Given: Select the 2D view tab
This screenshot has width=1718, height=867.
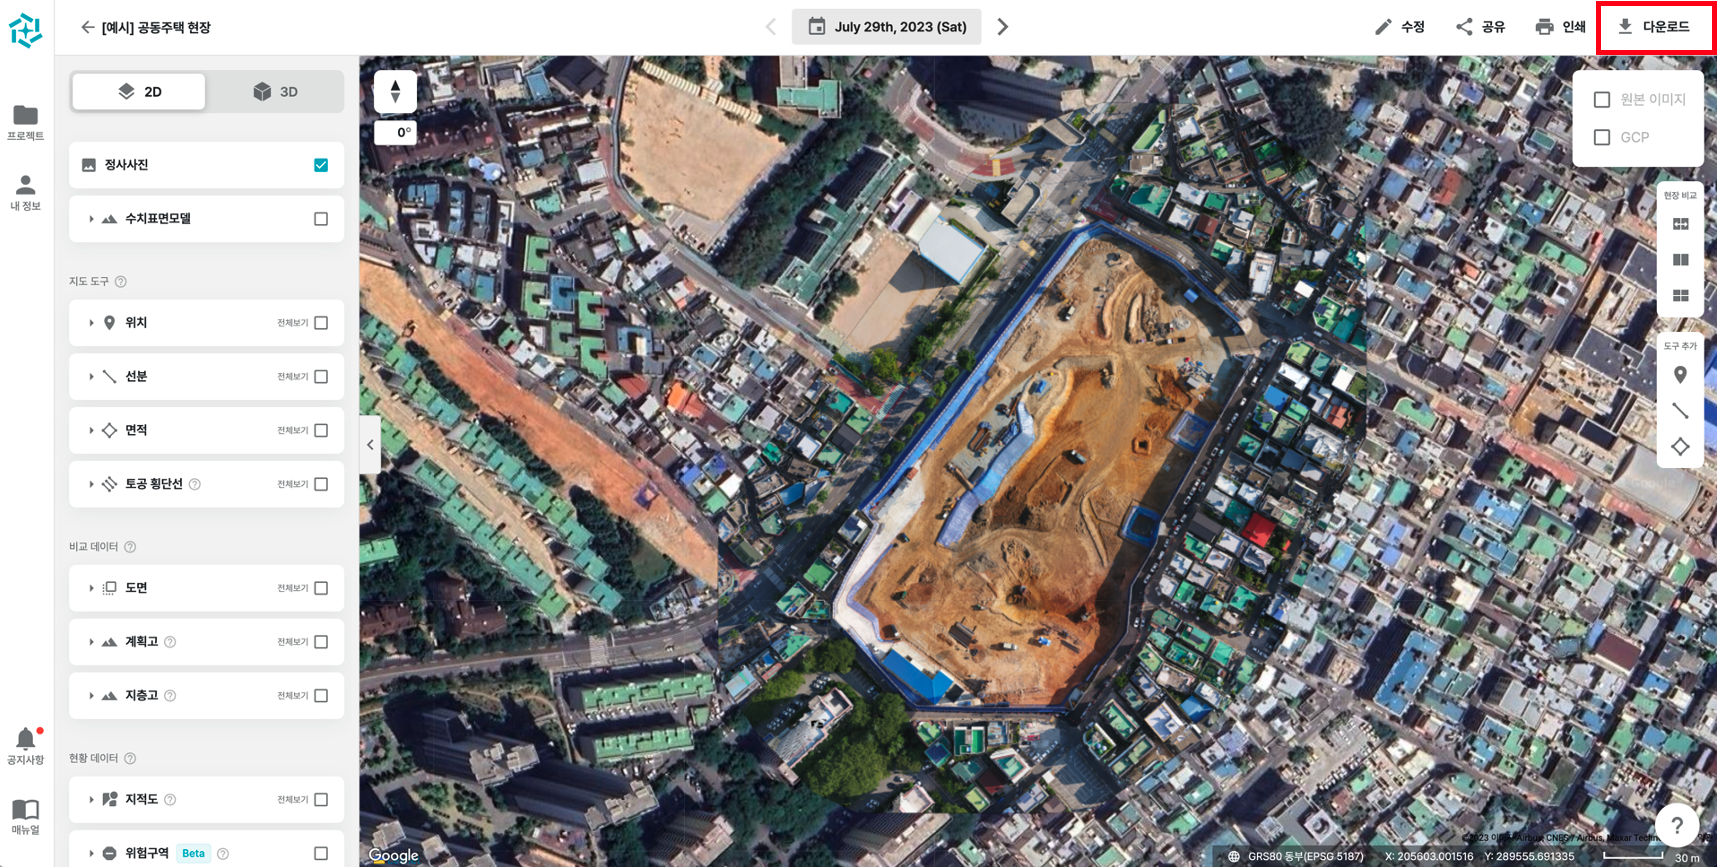Looking at the screenshot, I should pos(139,92).
